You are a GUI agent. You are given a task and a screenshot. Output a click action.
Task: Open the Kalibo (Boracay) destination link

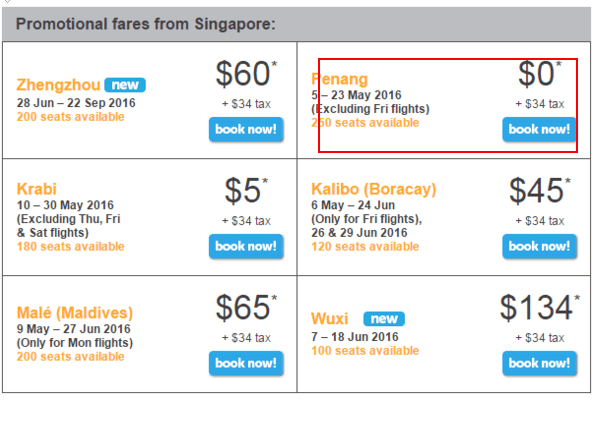pyautogui.click(x=374, y=189)
